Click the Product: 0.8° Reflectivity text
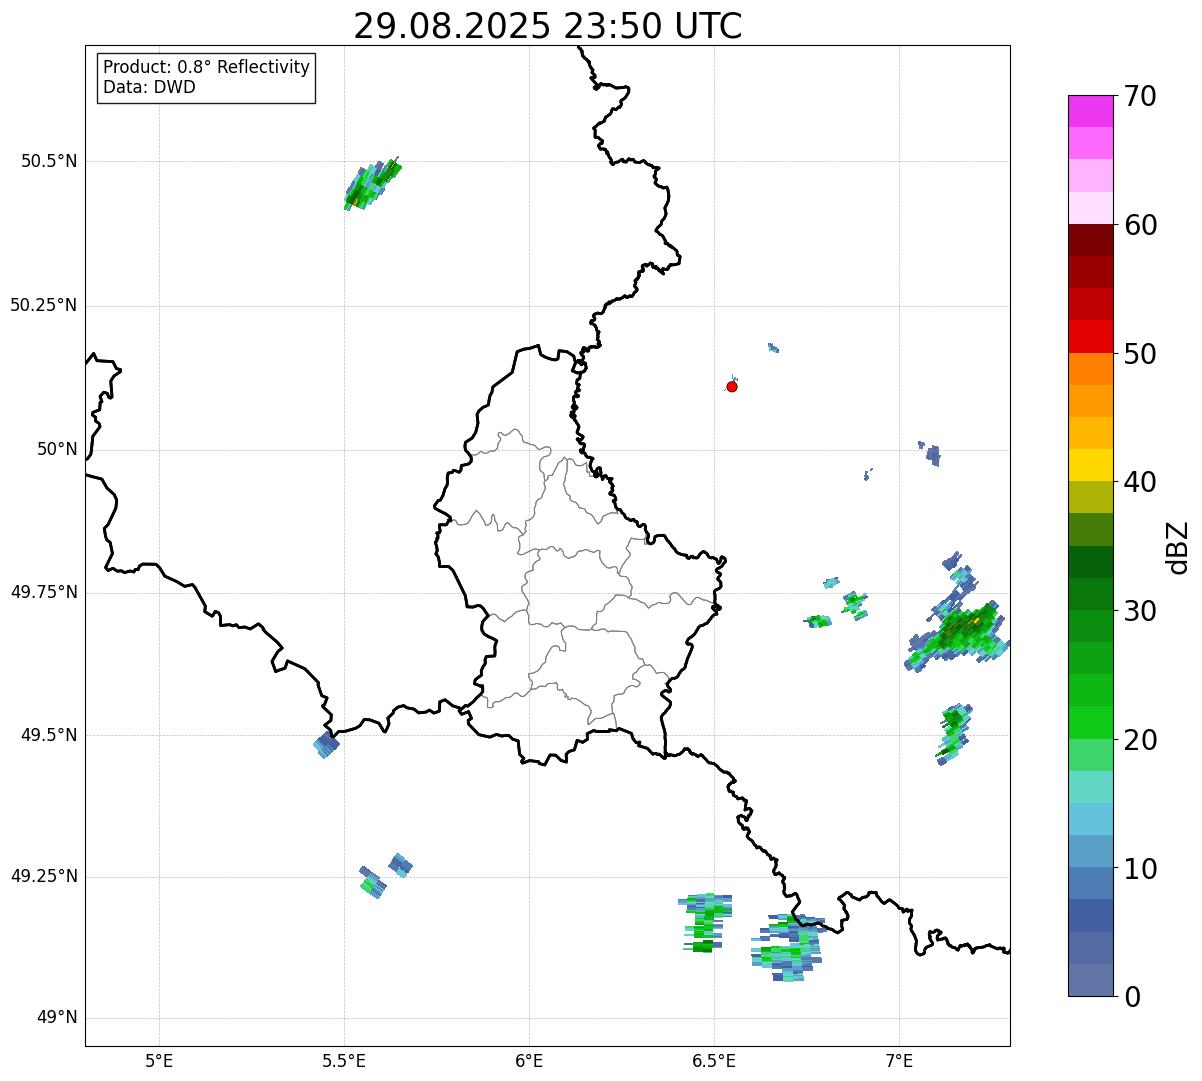Viewport: 1202px width, 1081px height. [x=206, y=68]
